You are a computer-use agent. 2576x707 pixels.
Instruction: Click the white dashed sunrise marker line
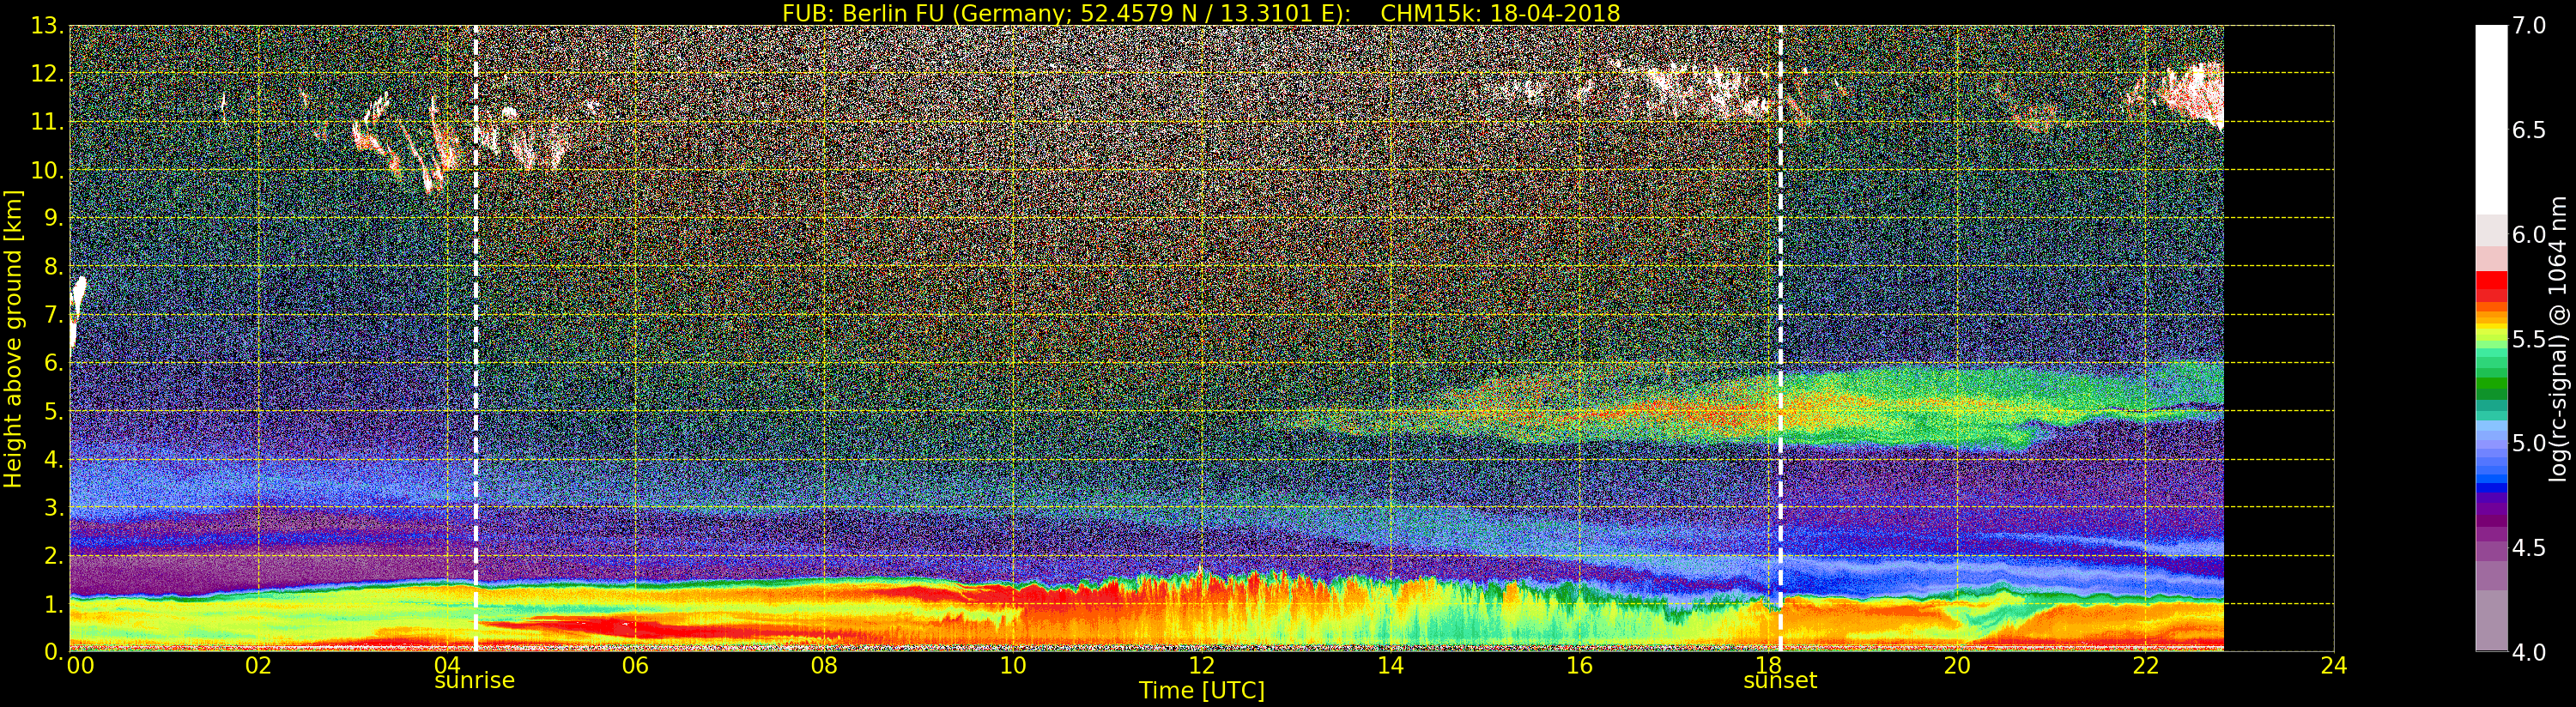click(x=475, y=338)
